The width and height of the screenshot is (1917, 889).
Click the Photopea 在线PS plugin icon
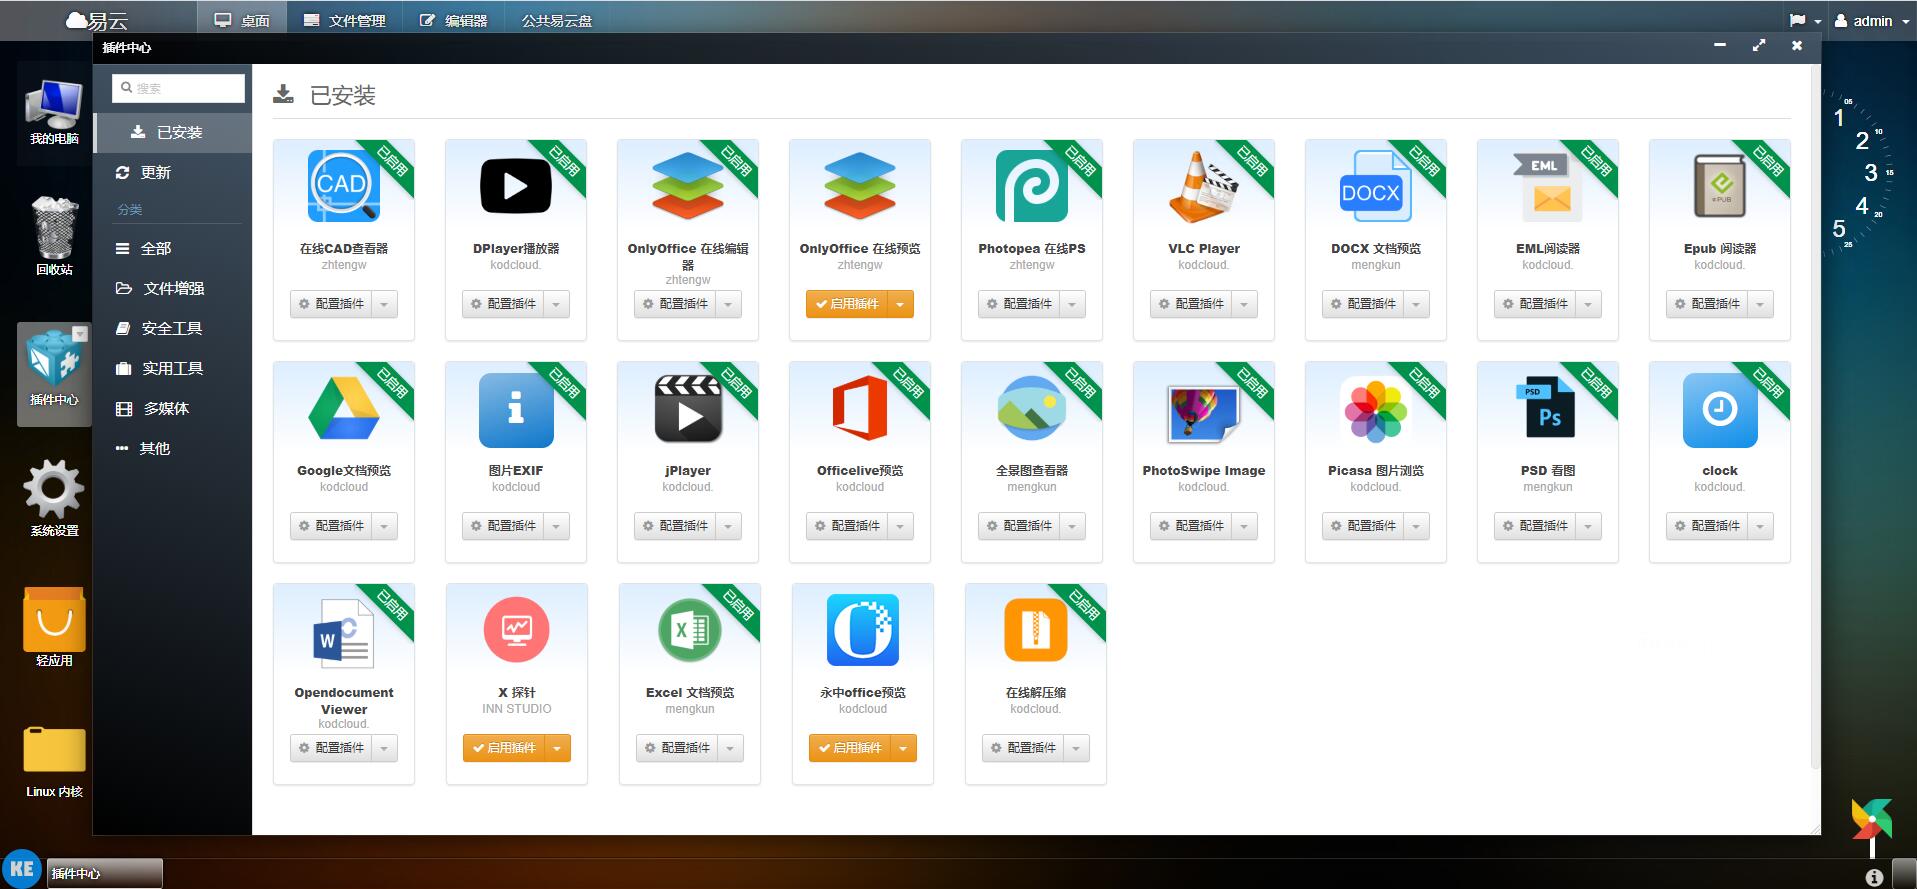pyautogui.click(x=1031, y=186)
